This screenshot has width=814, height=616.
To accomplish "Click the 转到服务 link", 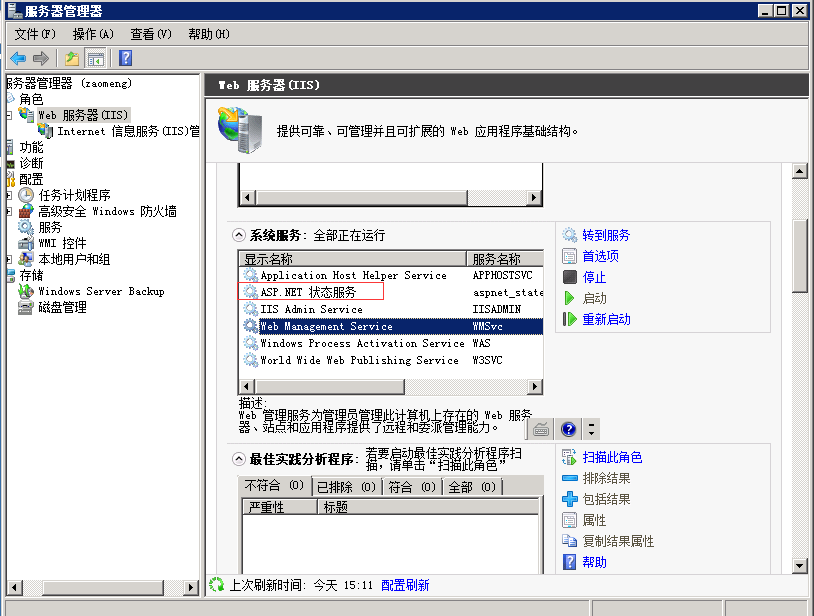I will (606, 235).
